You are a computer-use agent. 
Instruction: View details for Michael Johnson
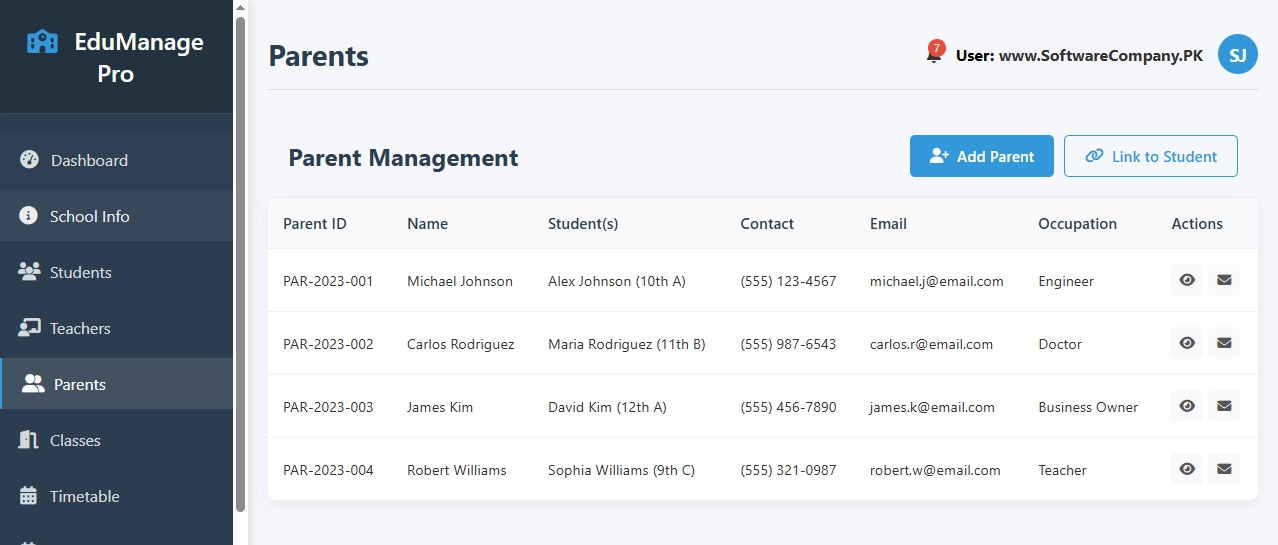(1187, 280)
